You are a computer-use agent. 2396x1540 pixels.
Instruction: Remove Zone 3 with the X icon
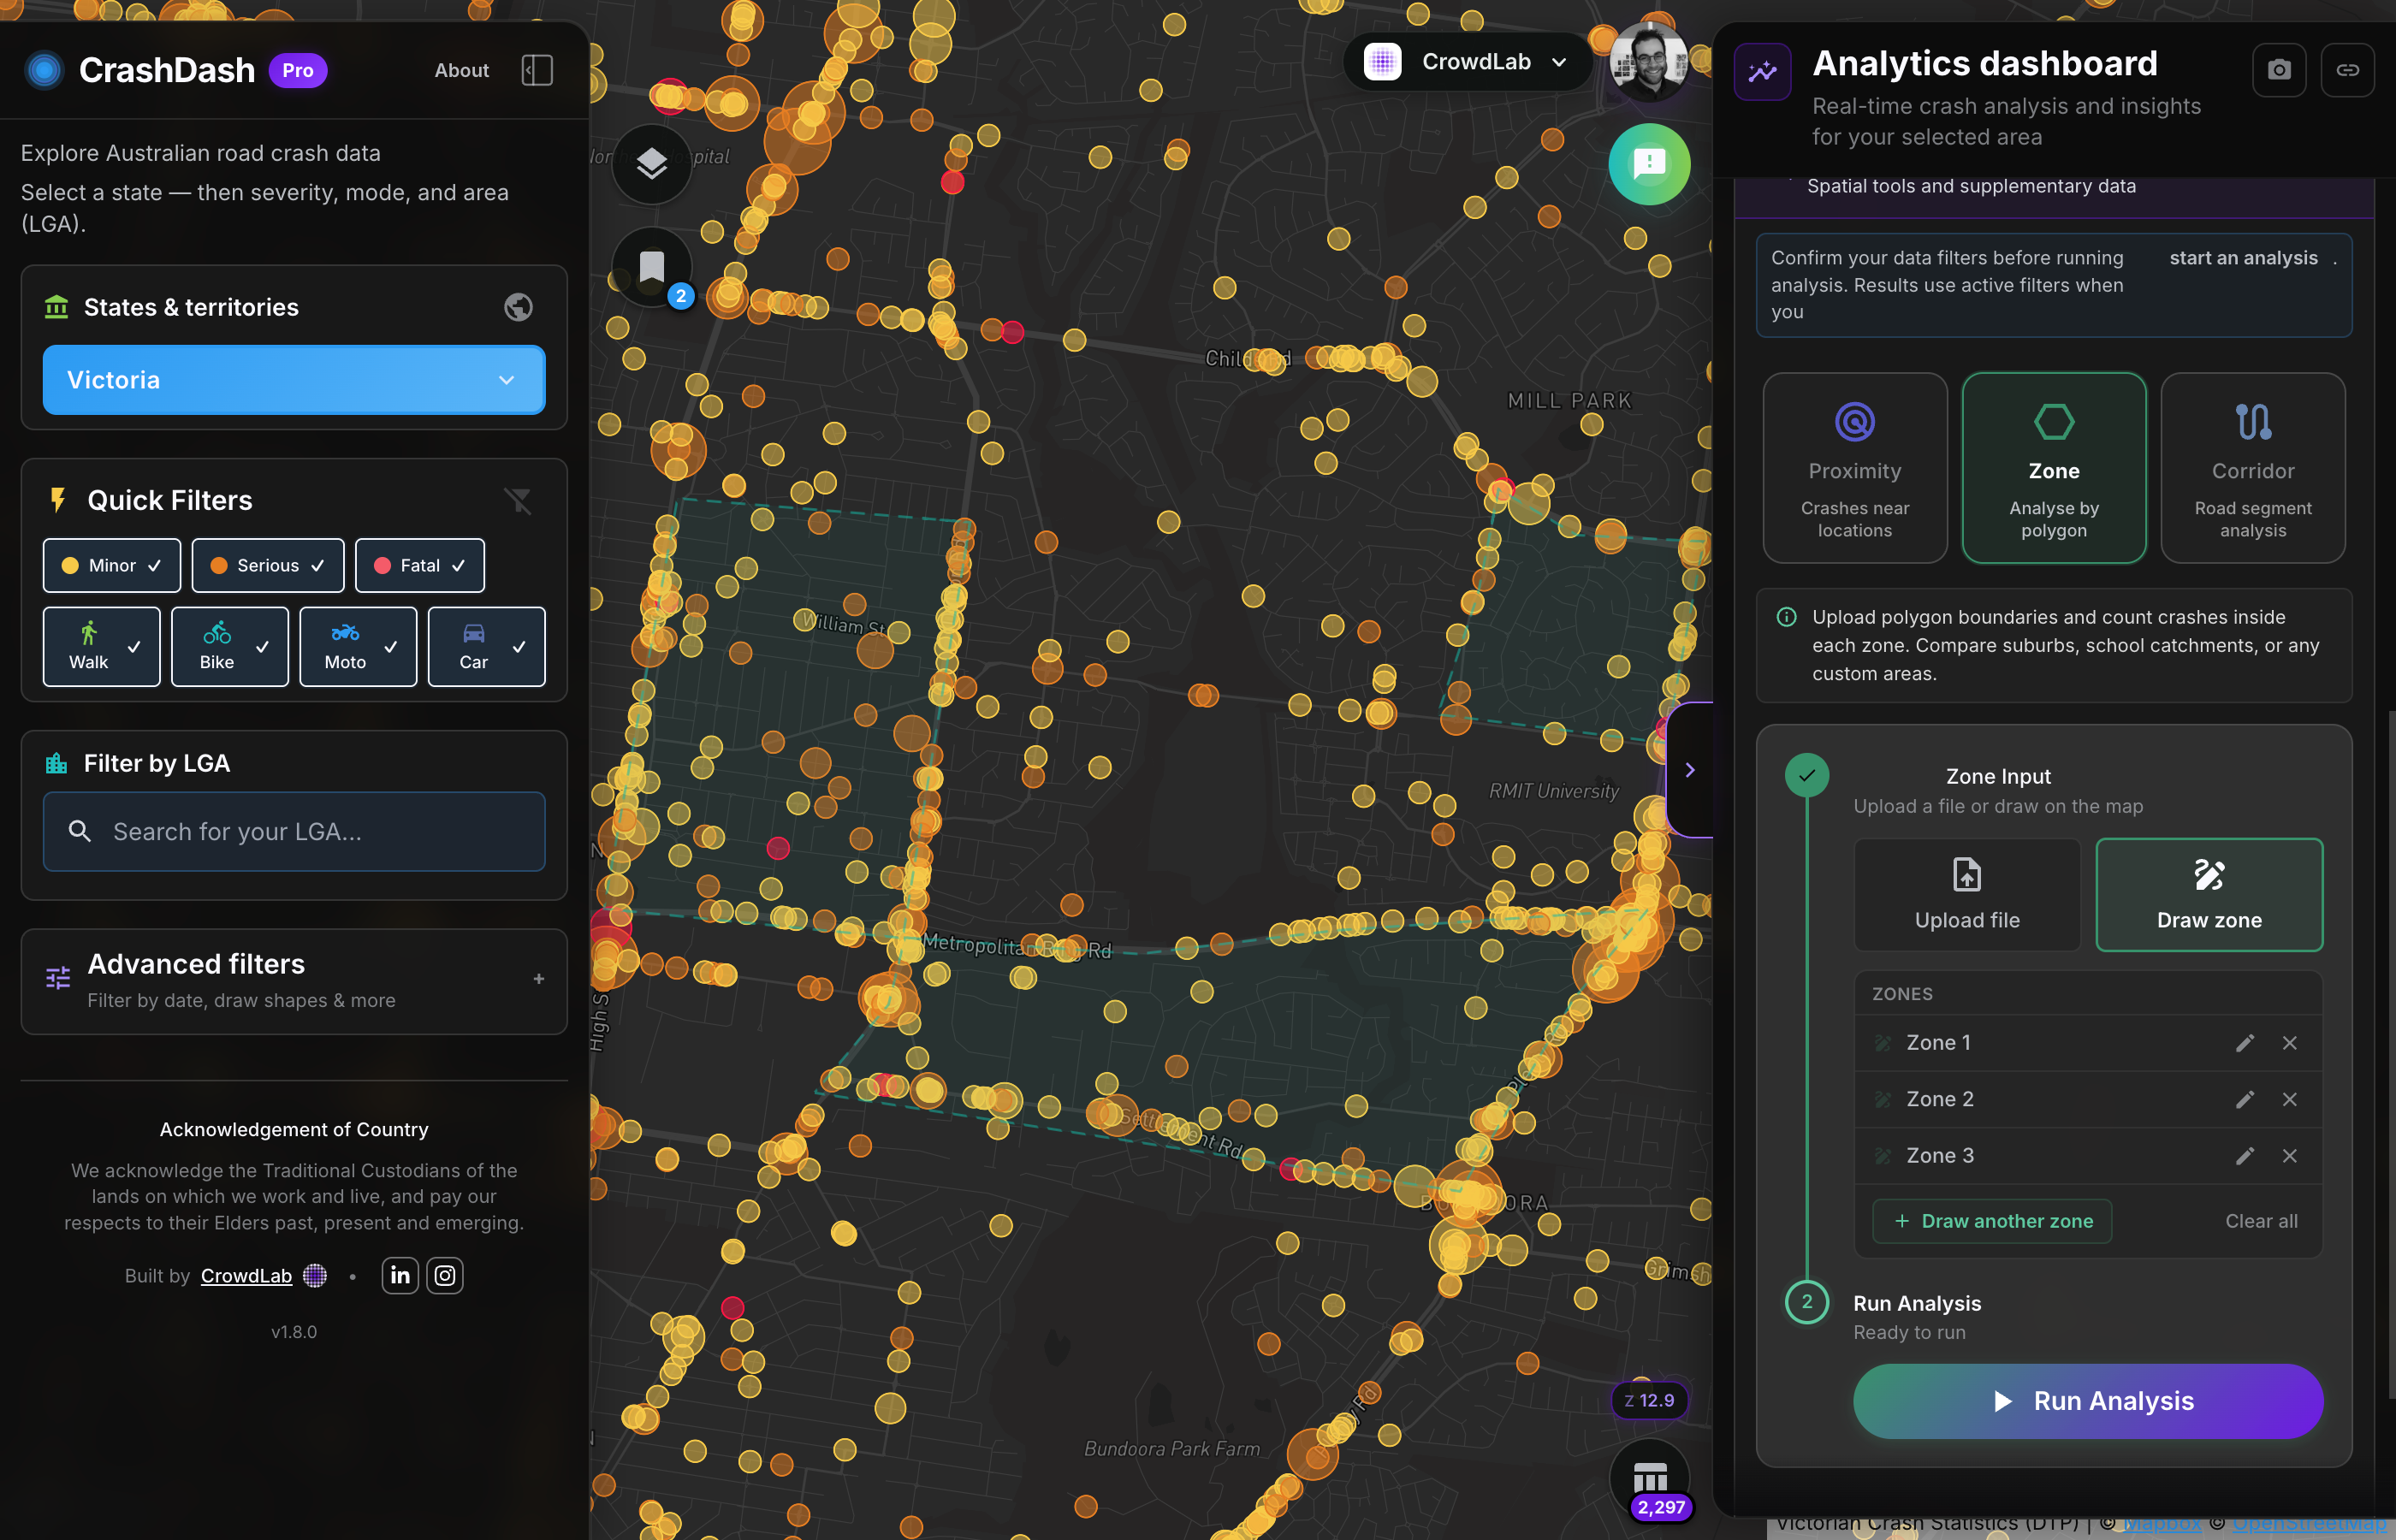pyautogui.click(x=2289, y=1156)
